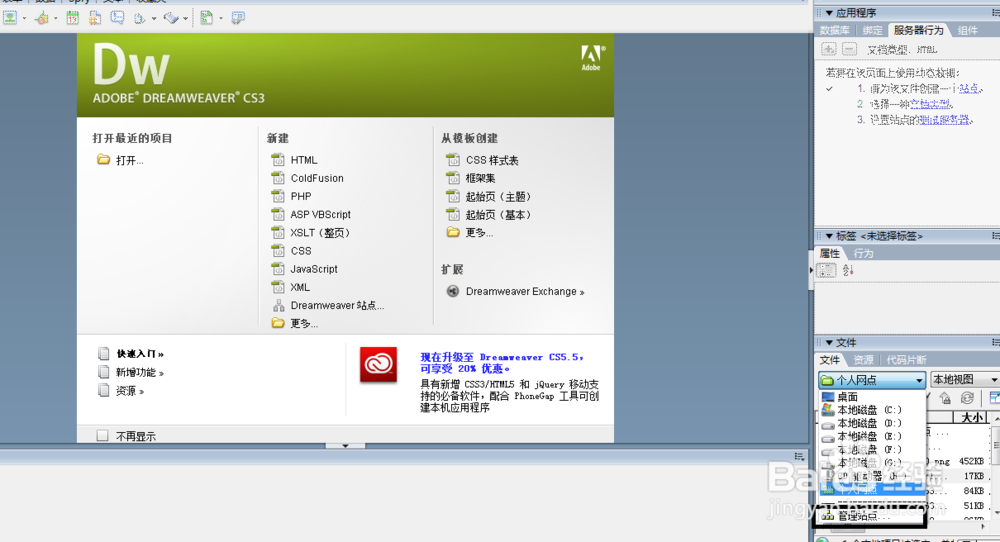Click the Dreamweaver 站点 site icon
The image size is (1000, 542).
pos(278,305)
